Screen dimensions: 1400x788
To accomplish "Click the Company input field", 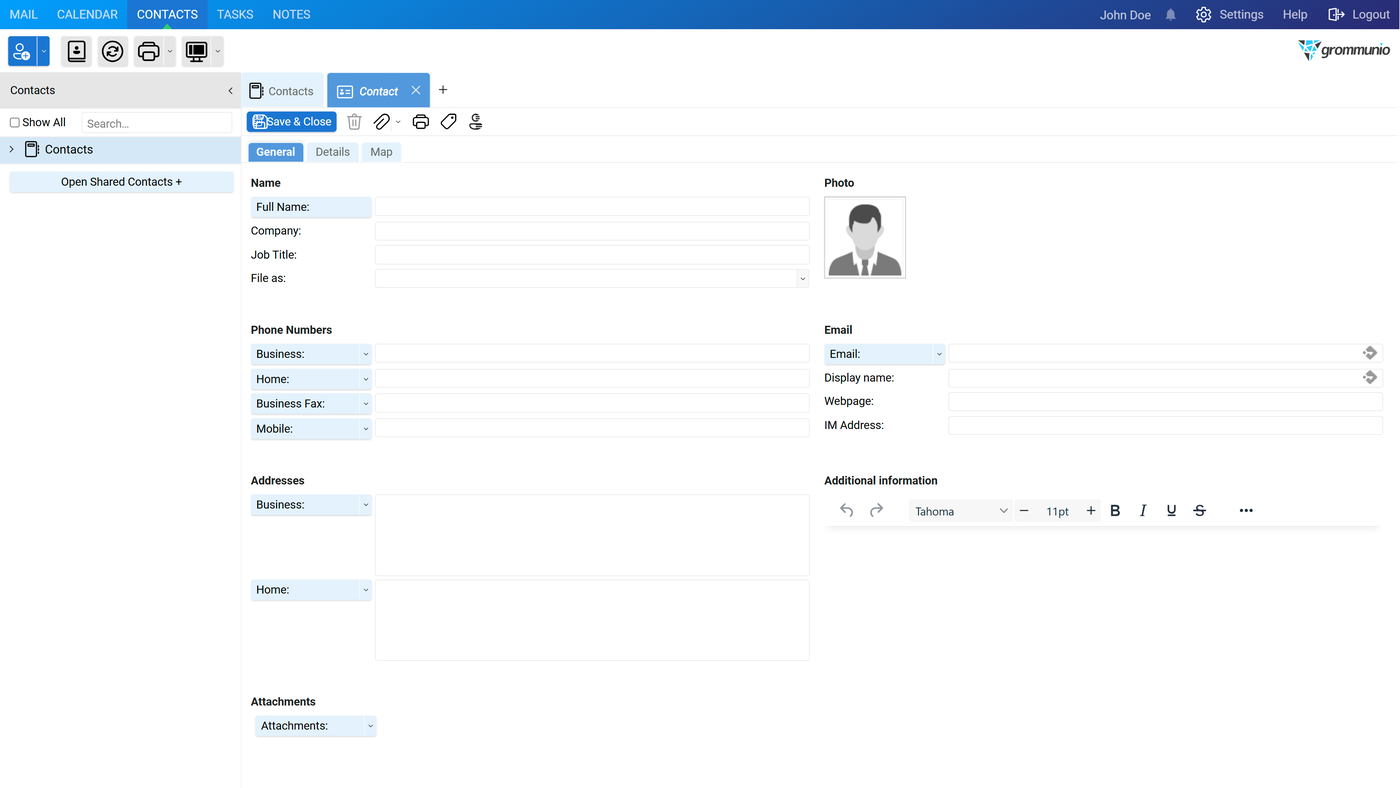I will coord(592,231).
